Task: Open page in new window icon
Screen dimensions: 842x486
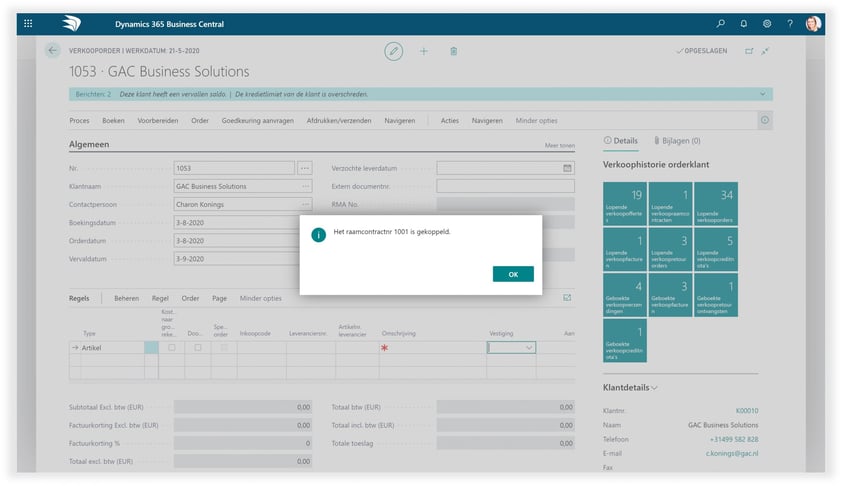Action: click(x=749, y=51)
